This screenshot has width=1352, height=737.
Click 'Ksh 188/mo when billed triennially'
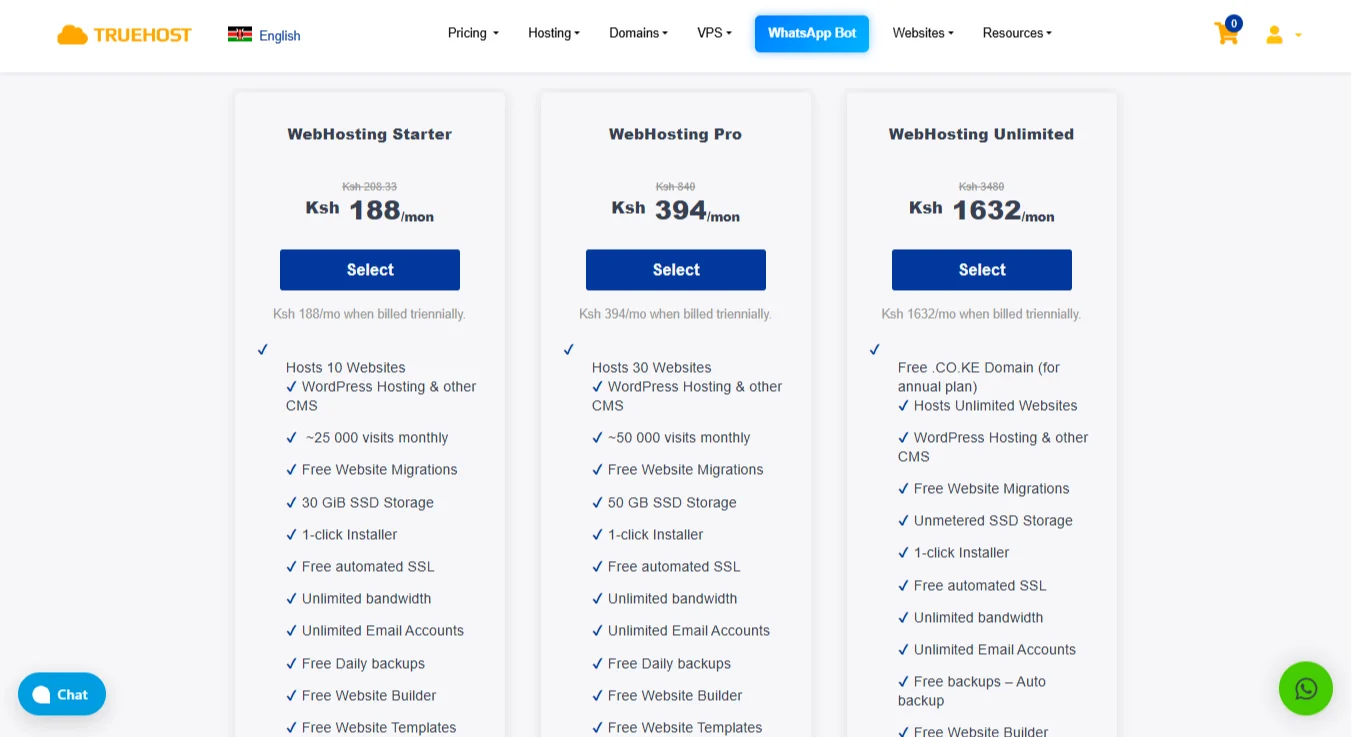(x=370, y=314)
